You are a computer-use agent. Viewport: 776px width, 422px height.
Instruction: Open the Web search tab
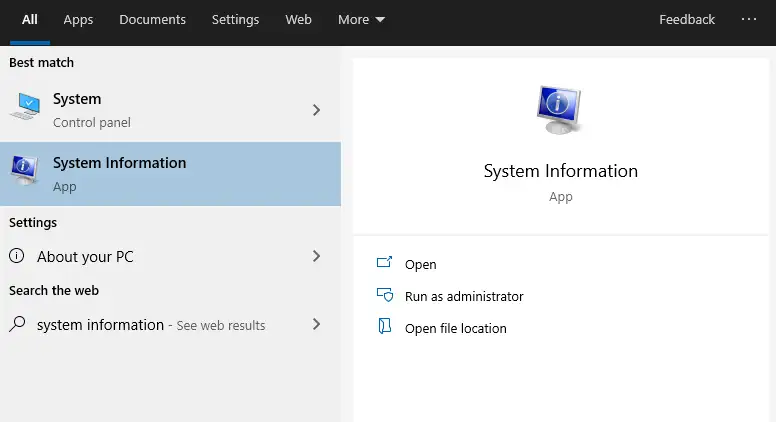point(298,20)
